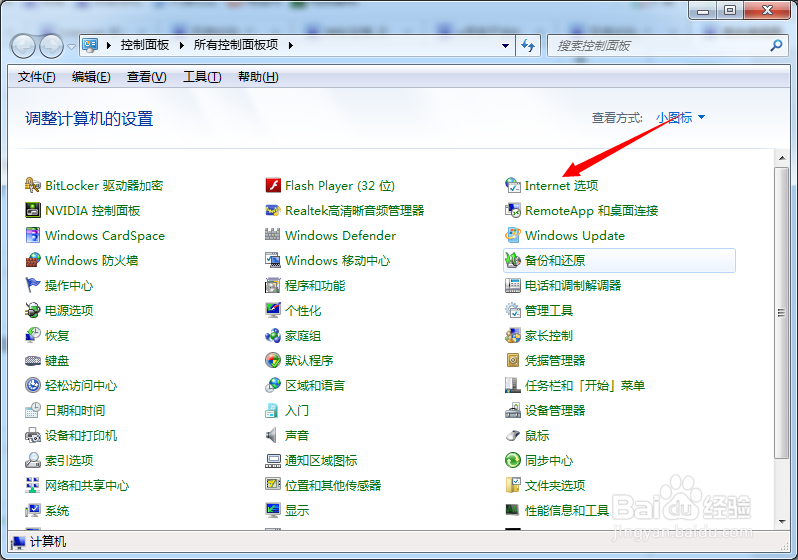Click the Windows 移动中心 icon
The width and height of the screenshot is (798, 560).
(273, 260)
